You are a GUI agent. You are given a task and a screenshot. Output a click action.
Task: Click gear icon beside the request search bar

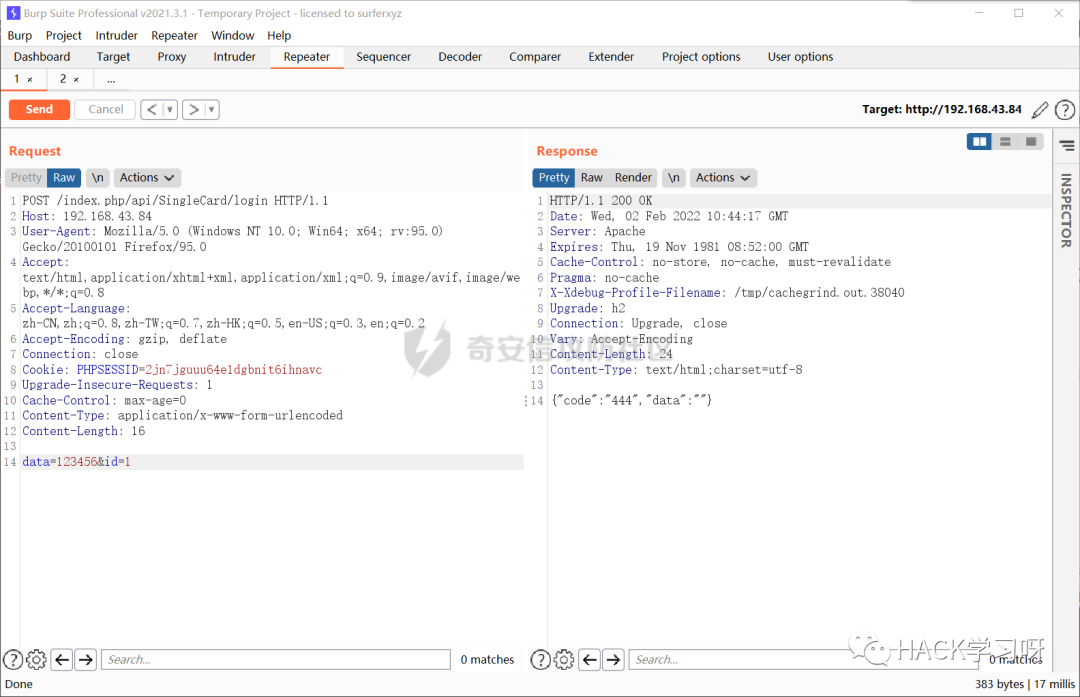[36, 660]
